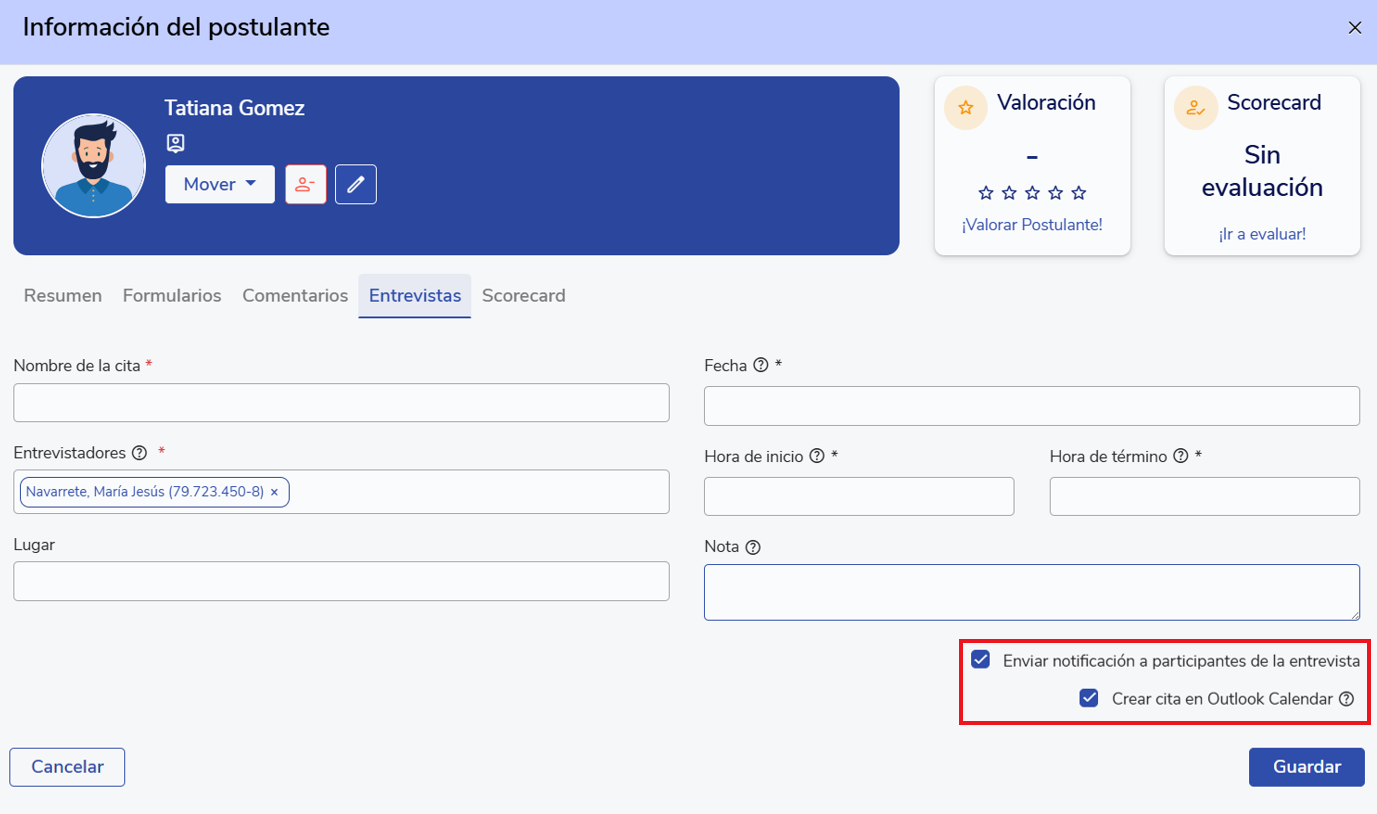Click the help icon next to Fecha
The width and height of the screenshot is (1377, 814).
[x=761, y=366]
